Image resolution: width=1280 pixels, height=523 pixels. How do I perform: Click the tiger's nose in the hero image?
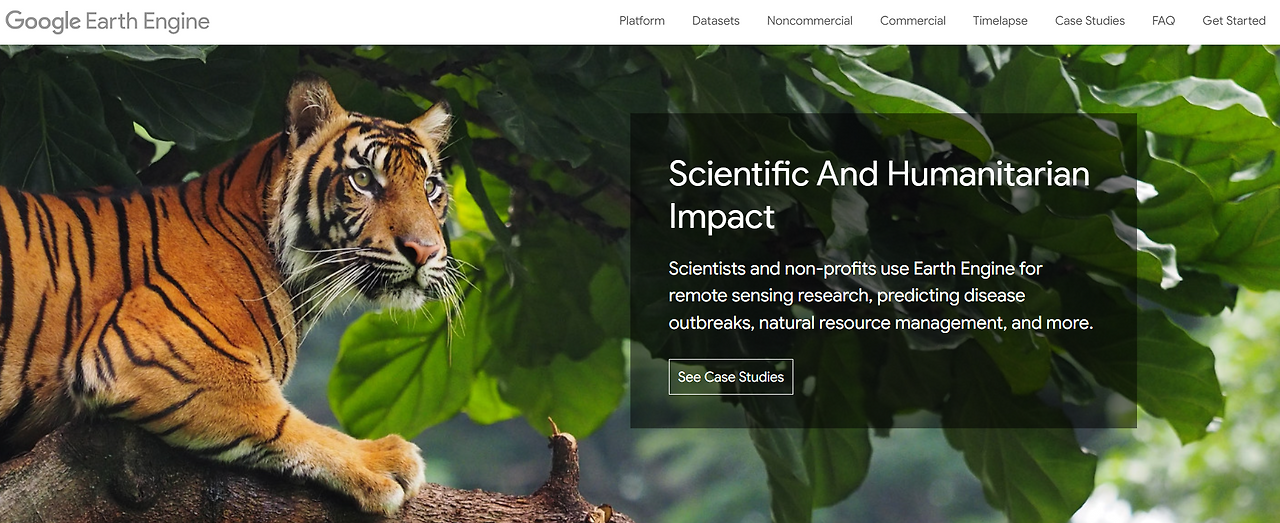[x=421, y=250]
